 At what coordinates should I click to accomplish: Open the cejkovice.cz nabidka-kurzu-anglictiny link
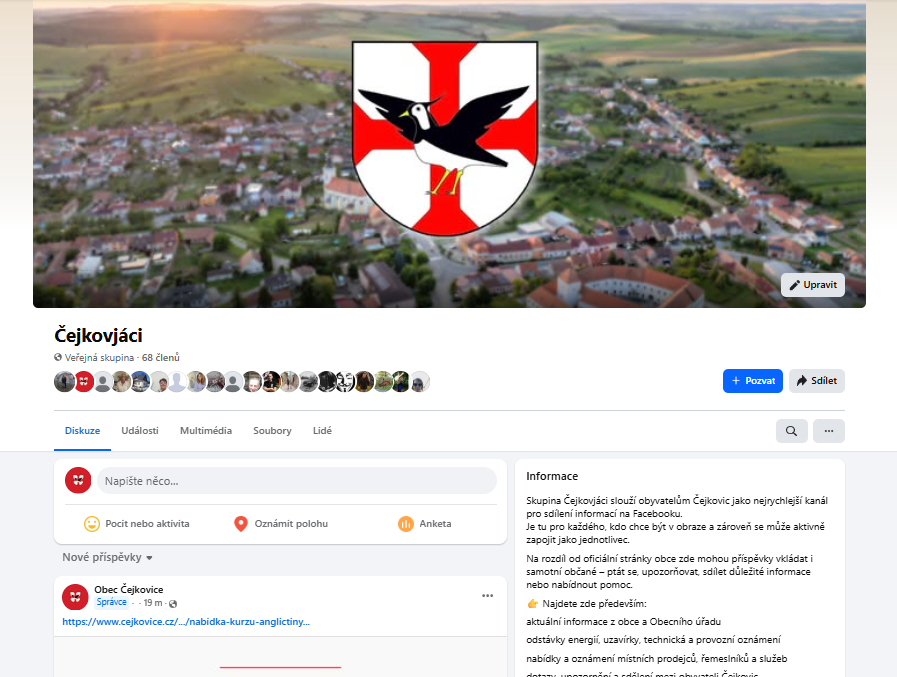pos(186,621)
